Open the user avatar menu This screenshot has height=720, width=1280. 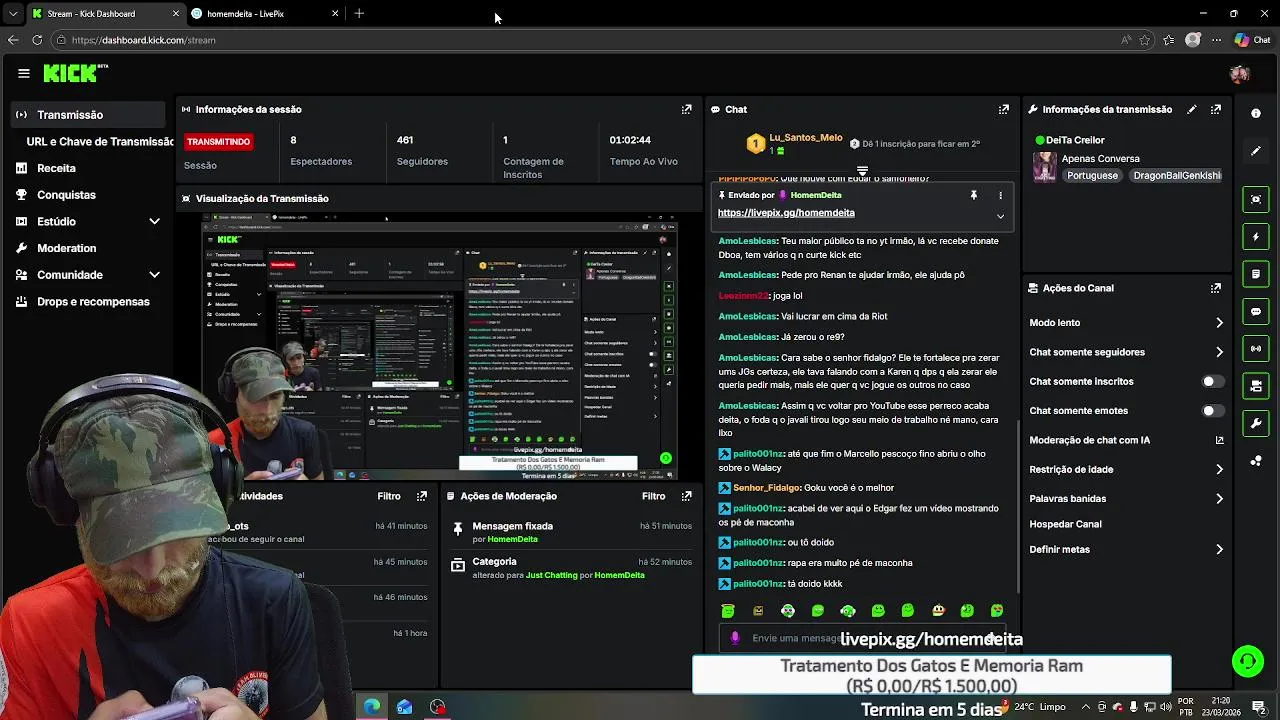pyautogui.click(x=1240, y=74)
